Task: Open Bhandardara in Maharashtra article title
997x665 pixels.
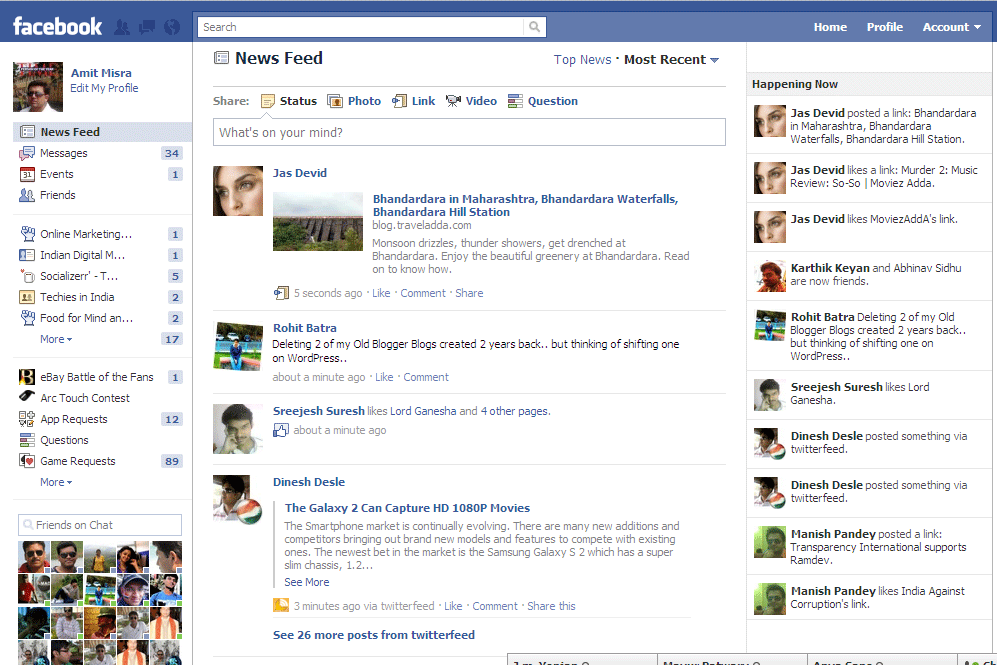Action: 525,205
